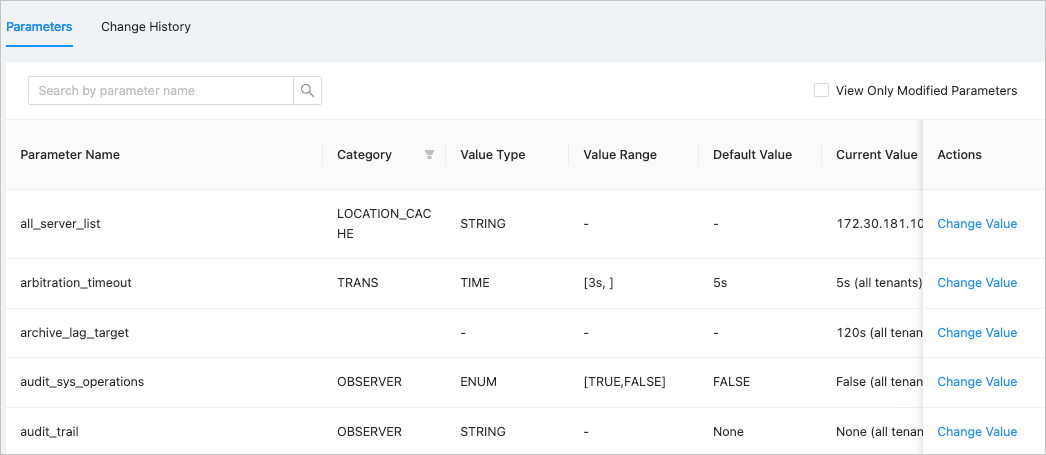1046x455 pixels.
Task: Click the Actions column header
Action: [959, 155]
